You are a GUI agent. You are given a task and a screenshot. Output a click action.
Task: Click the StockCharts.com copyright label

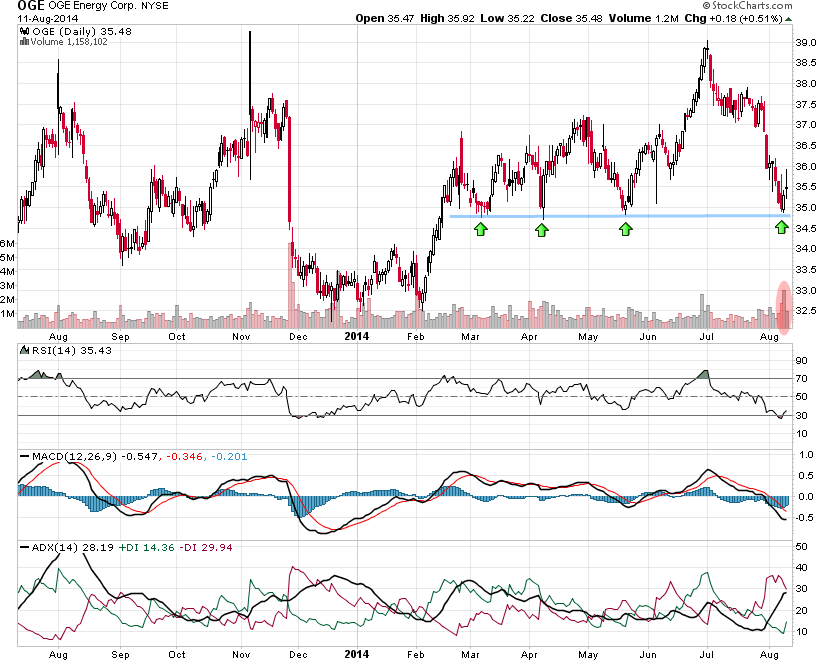pos(747,5)
